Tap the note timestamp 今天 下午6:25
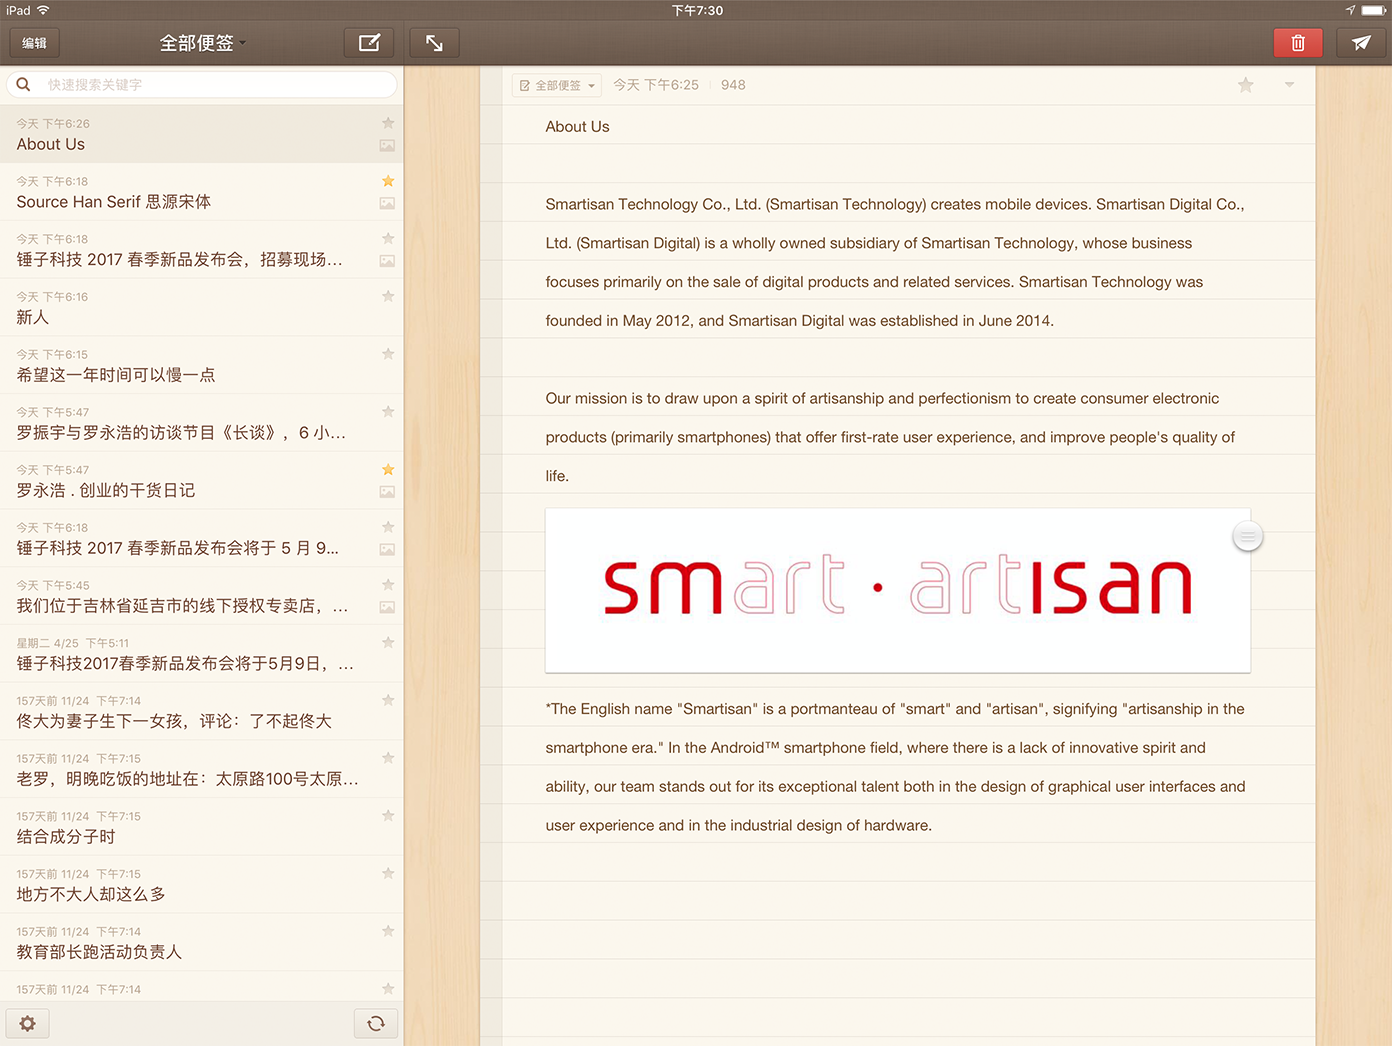Screen dimensions: 1392x1046 tap(656, 85)
